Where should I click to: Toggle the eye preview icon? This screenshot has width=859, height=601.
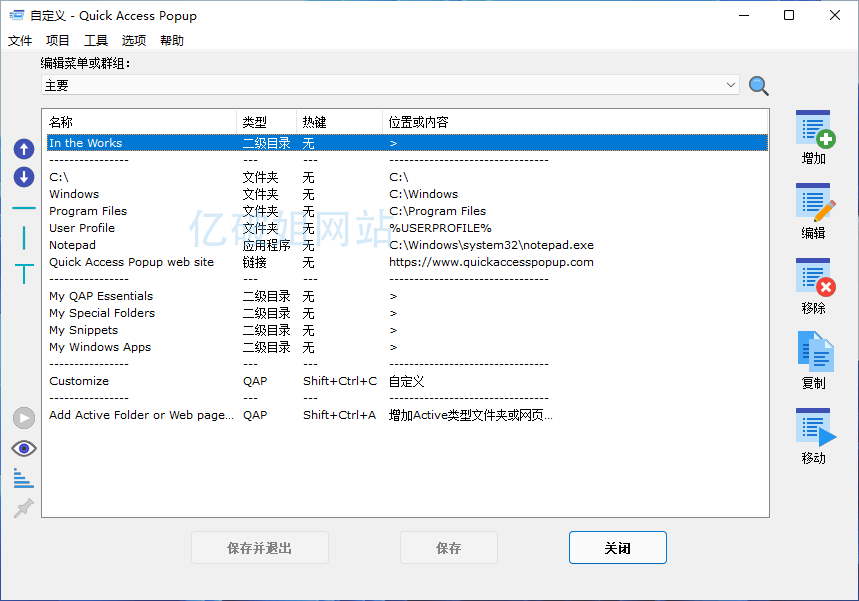point(23,448)
